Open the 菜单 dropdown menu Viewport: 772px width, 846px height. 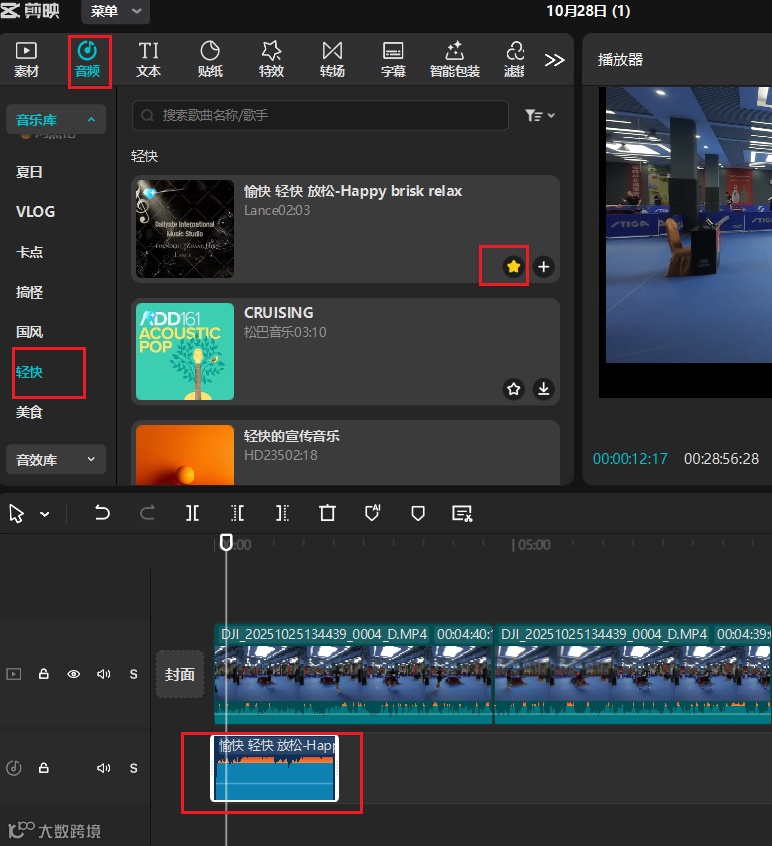[x=114, y=12]
